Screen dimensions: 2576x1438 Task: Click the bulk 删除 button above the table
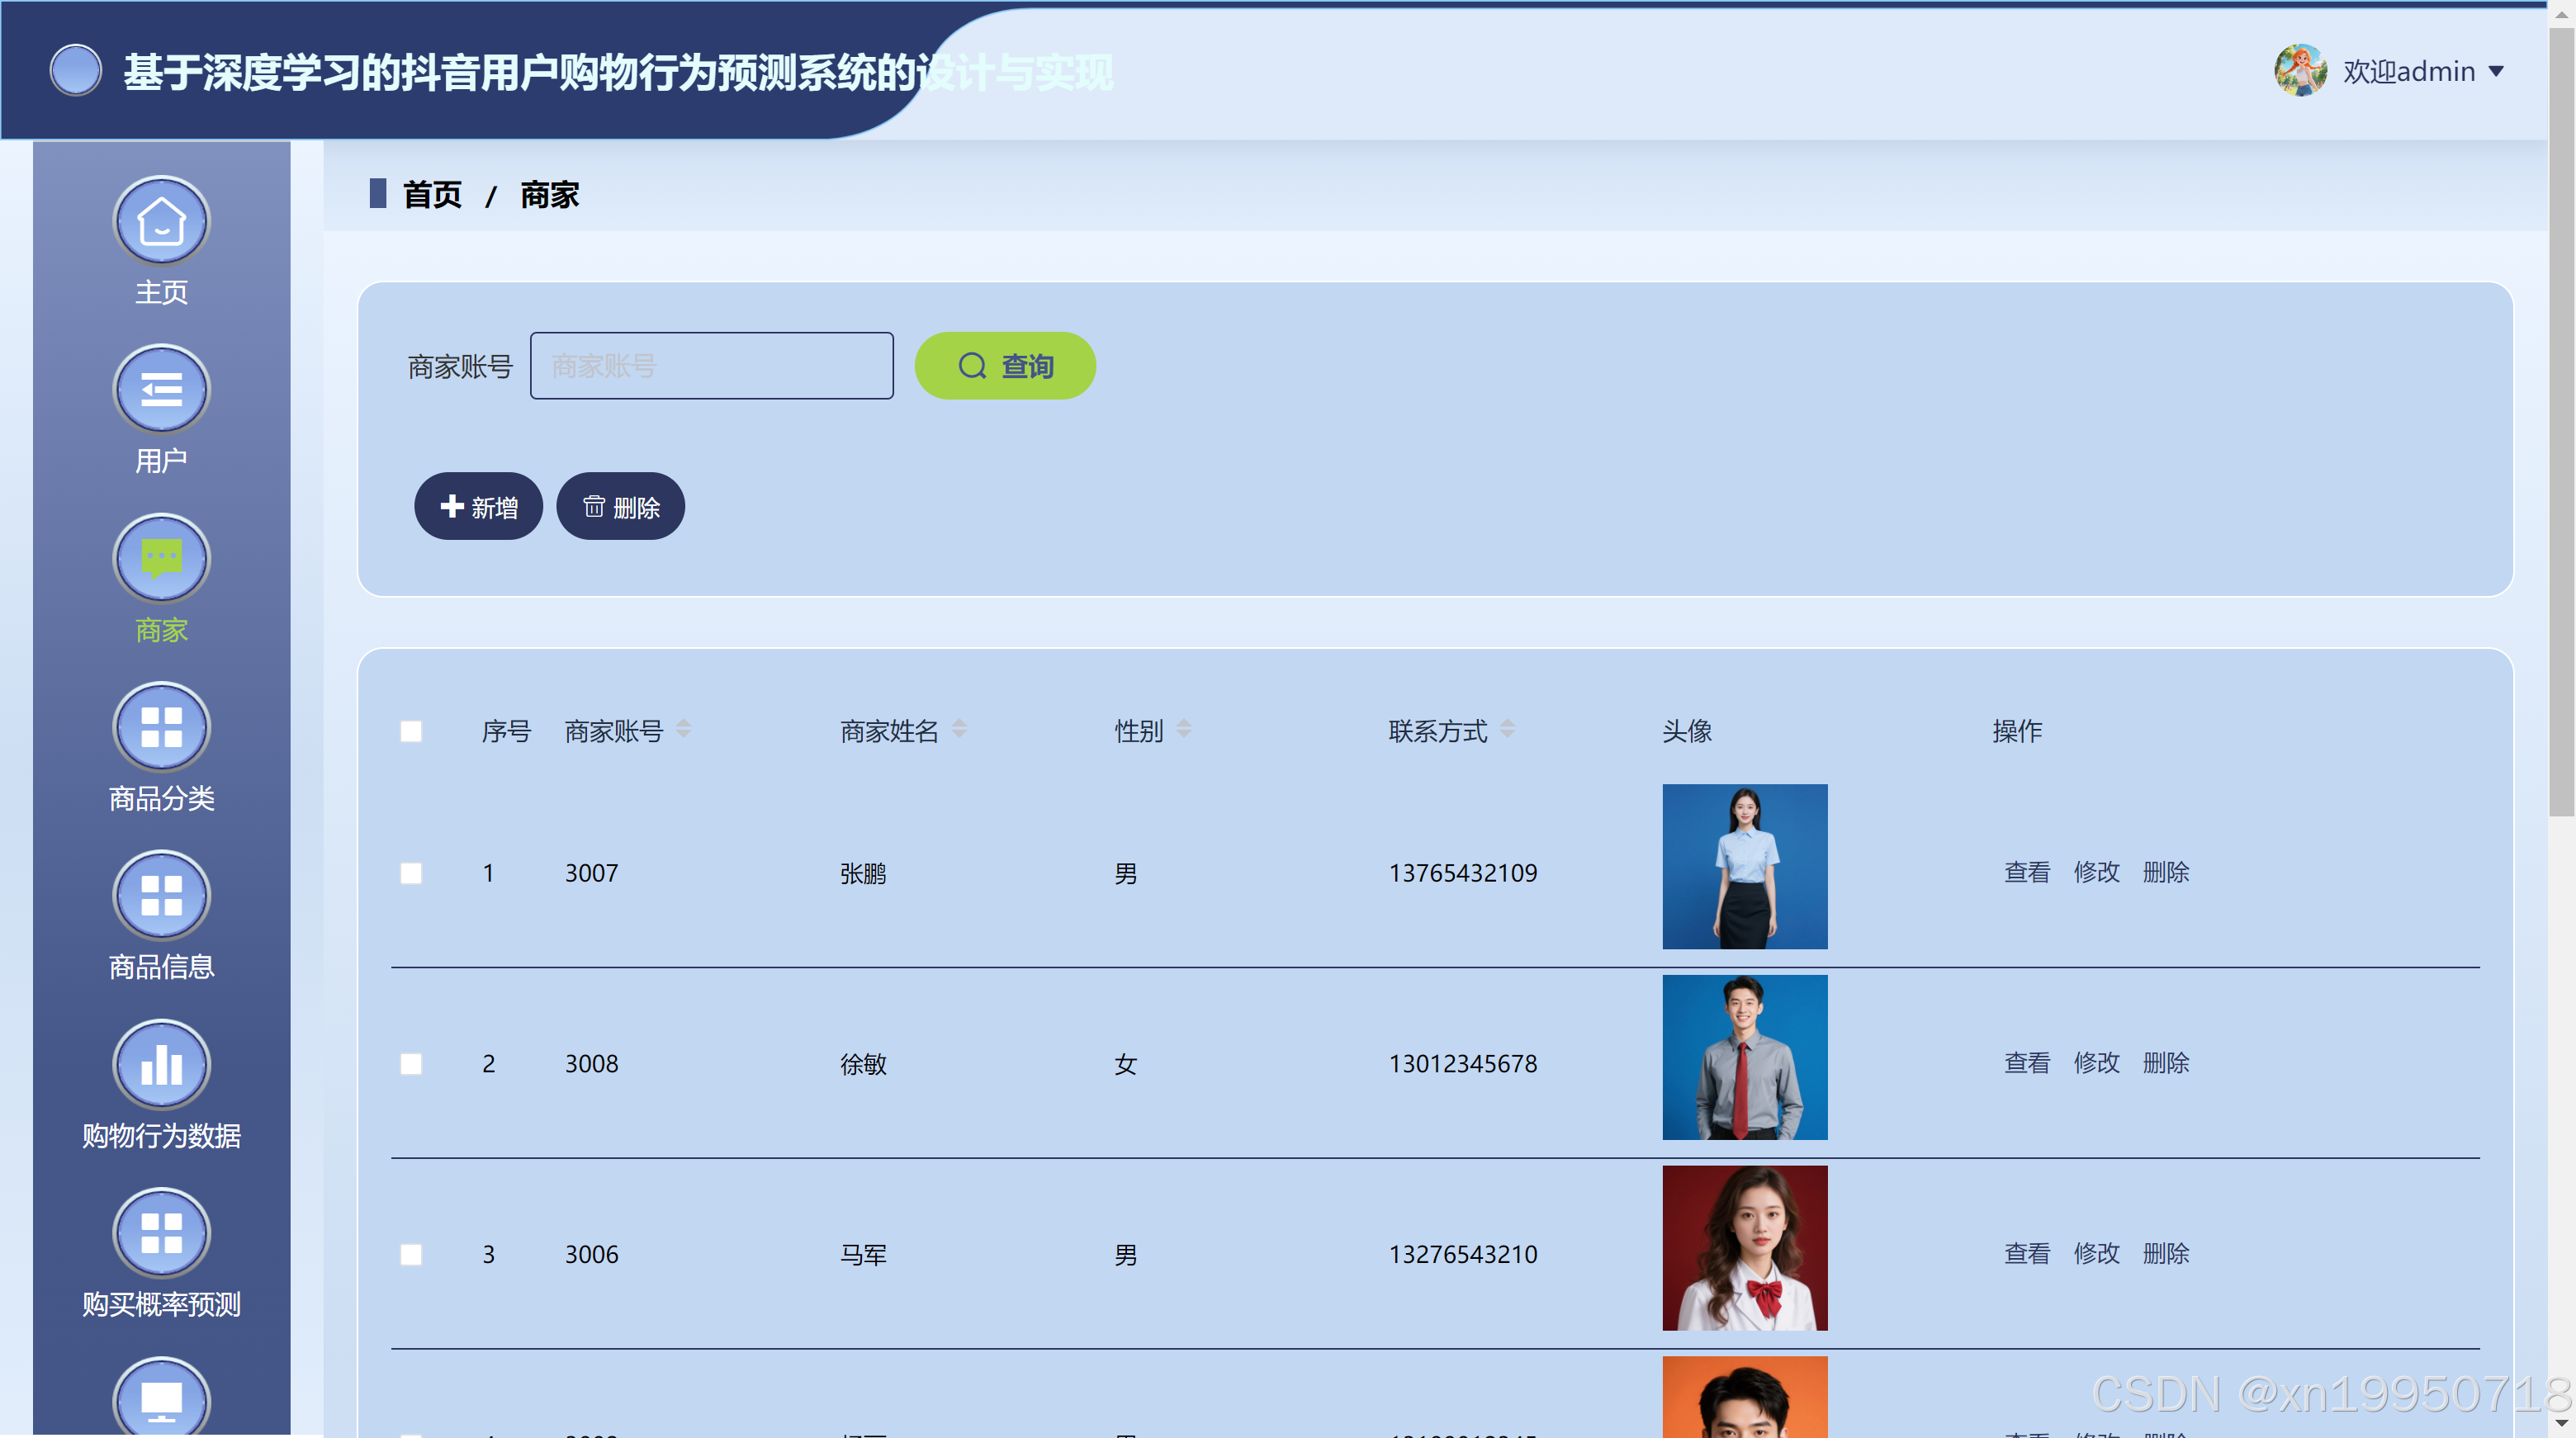(620, 506)
